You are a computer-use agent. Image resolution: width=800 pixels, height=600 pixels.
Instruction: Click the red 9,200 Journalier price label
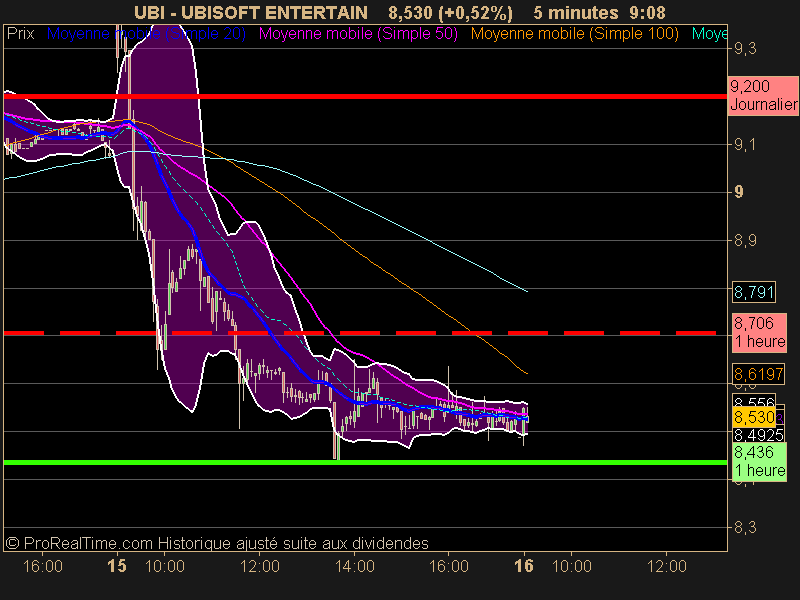[763, 95]
